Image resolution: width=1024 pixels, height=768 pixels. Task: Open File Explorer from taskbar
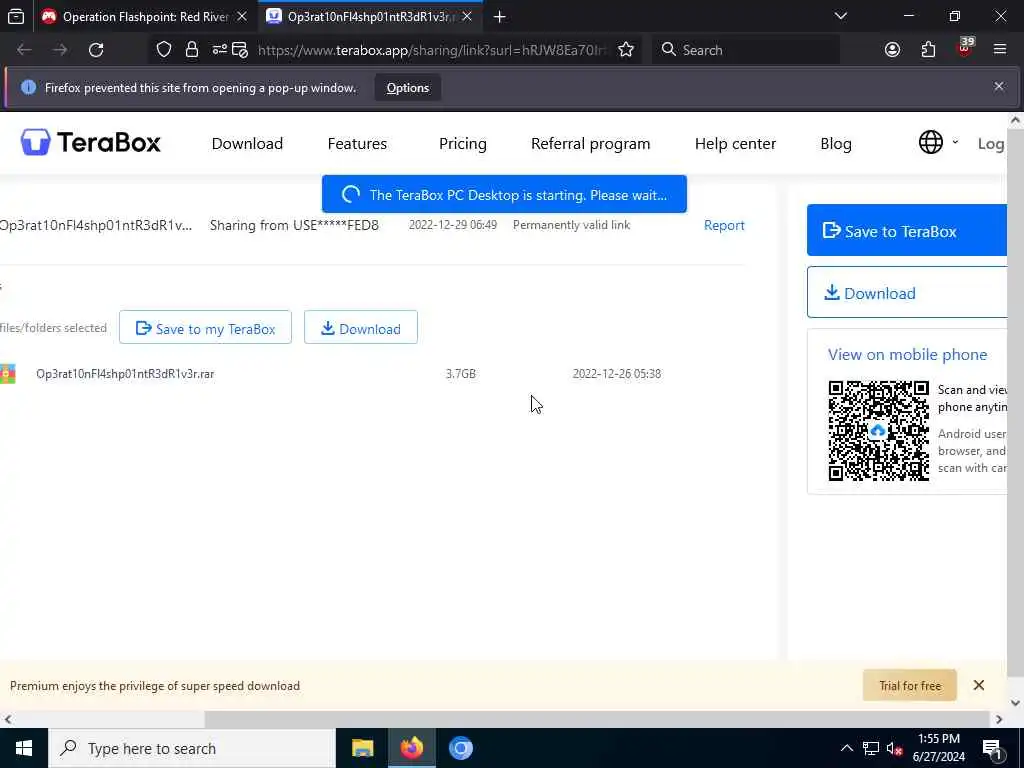click(x=362, y=748)
